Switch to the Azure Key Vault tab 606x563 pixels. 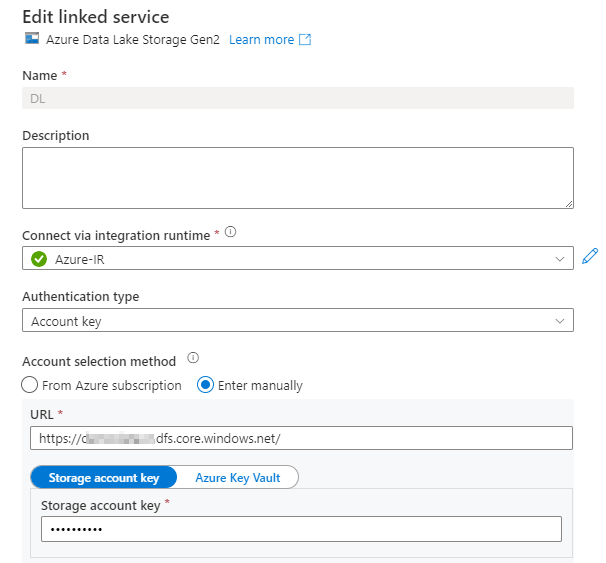click(x=238, y=478)
